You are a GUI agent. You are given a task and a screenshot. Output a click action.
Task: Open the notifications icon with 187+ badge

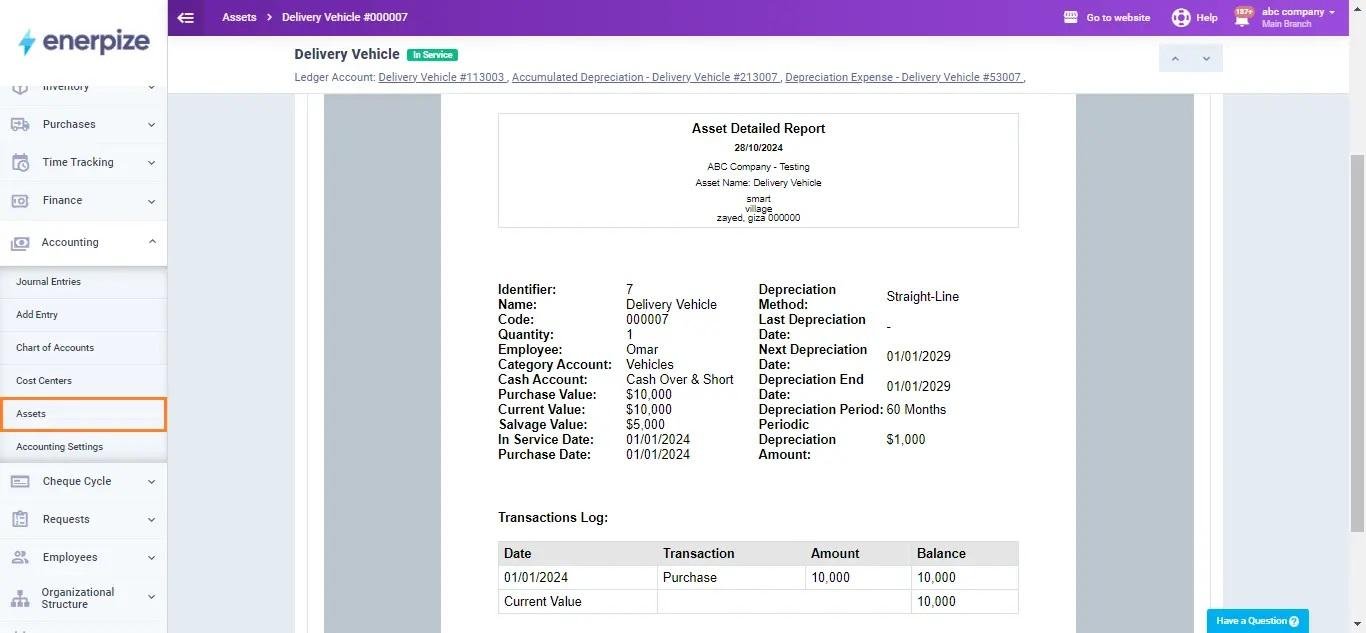[1243, 17]
